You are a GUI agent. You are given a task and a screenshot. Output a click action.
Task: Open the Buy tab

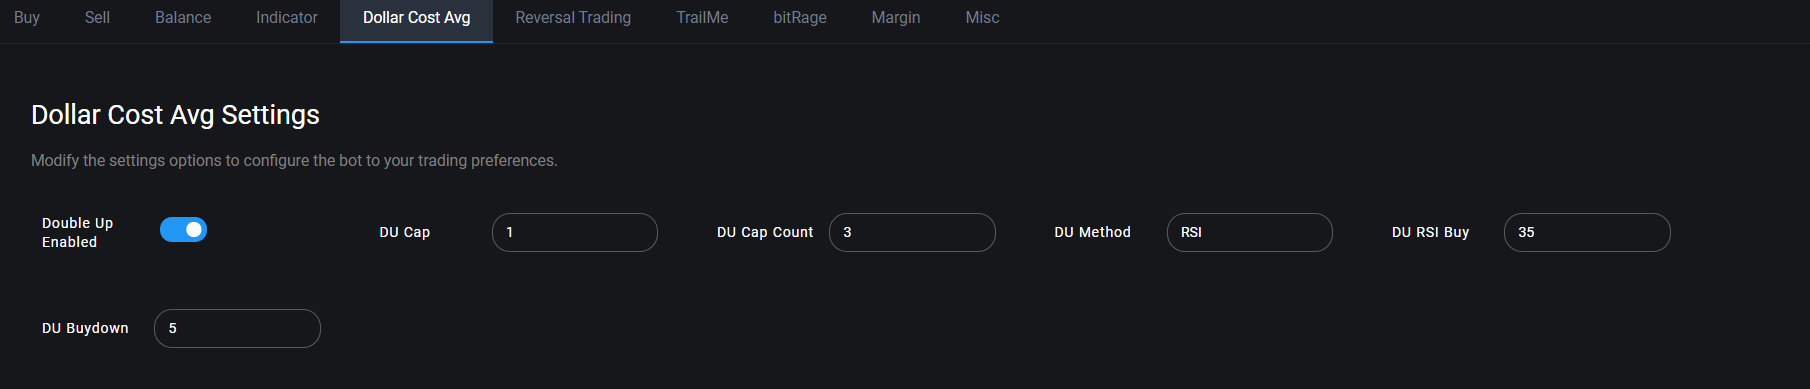tap(27, 18)
